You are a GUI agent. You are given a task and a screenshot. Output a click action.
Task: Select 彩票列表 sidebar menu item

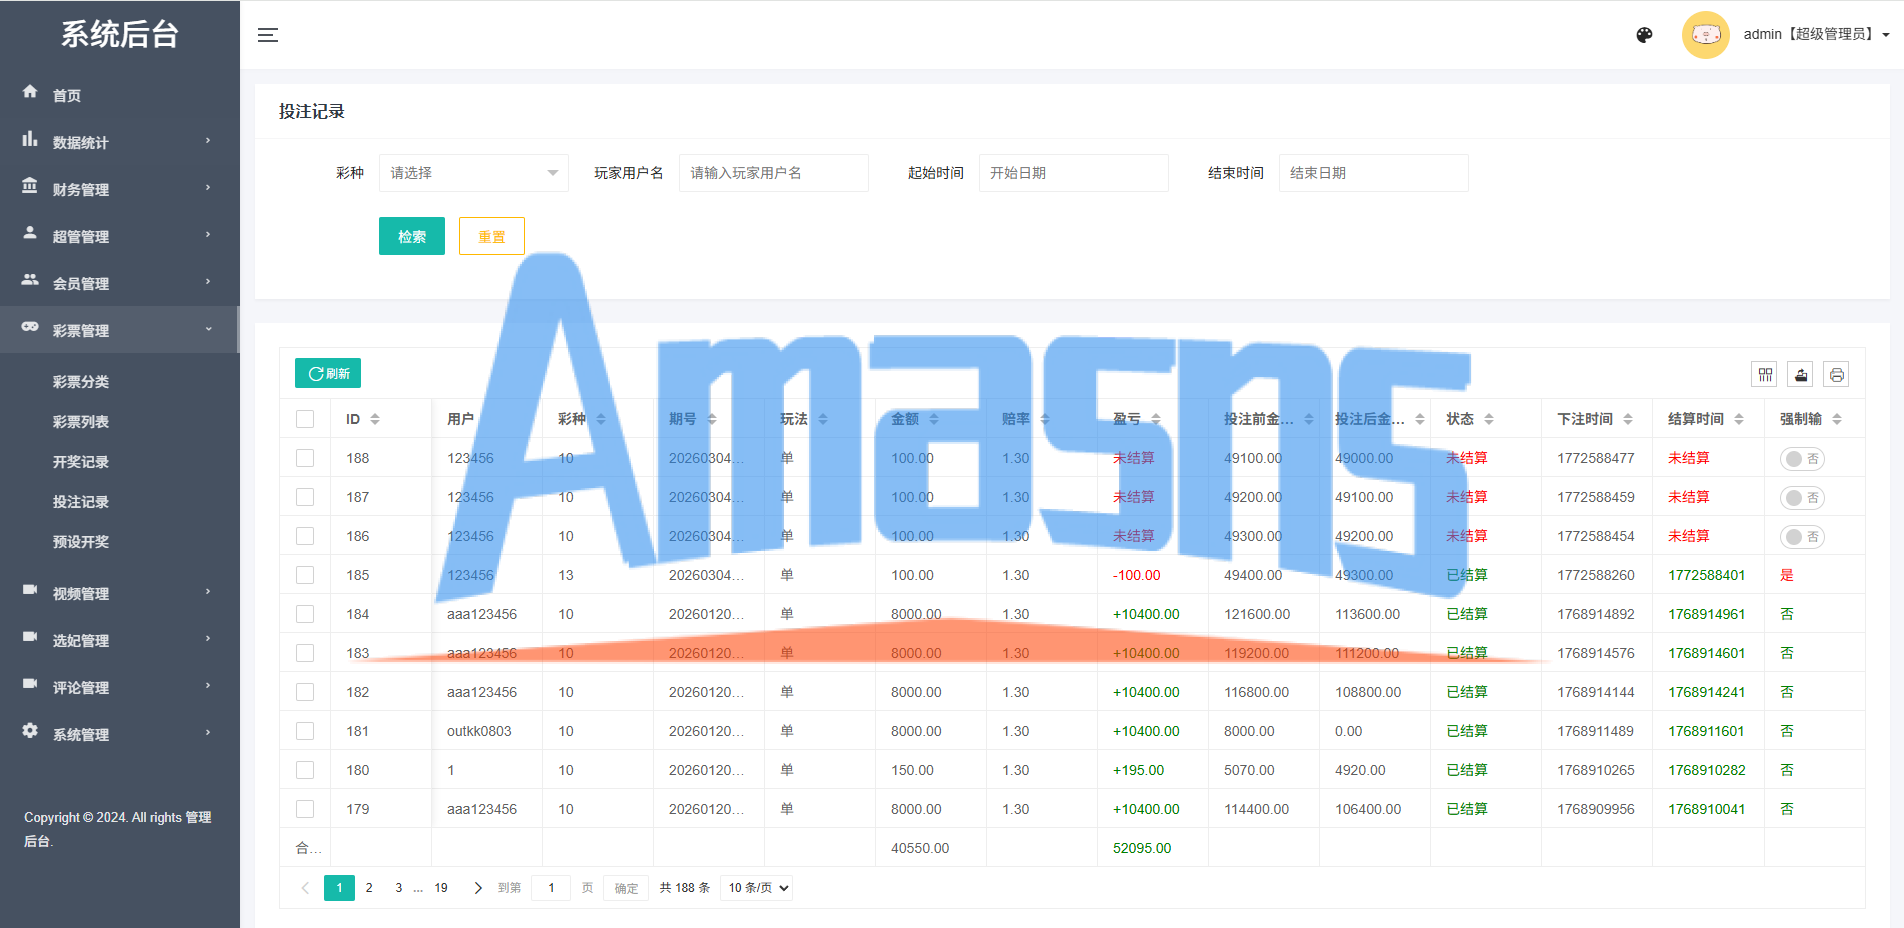(81, 422)
